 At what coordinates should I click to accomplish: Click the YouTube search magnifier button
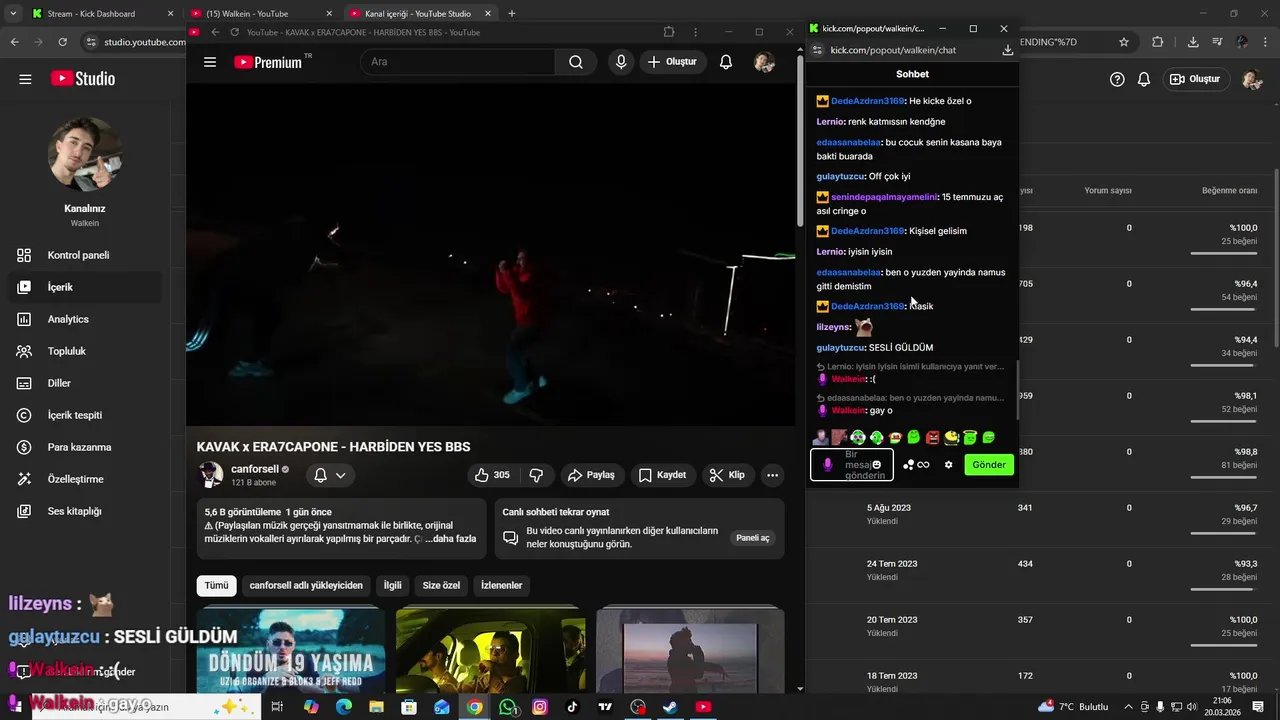click(576, 62)
